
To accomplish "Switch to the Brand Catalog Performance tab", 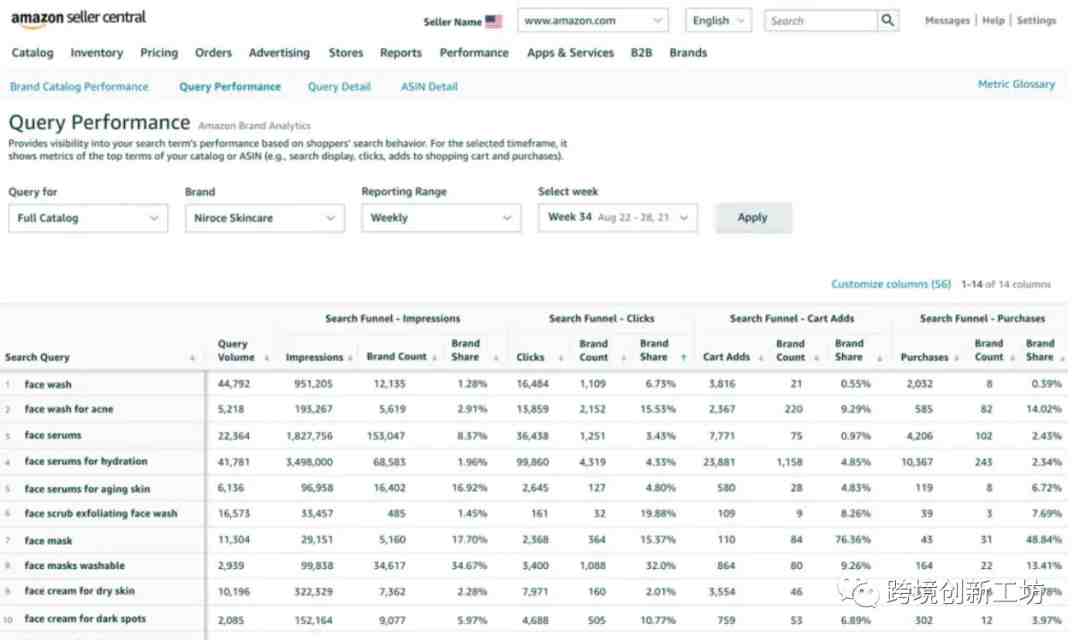I will [79, 87].
